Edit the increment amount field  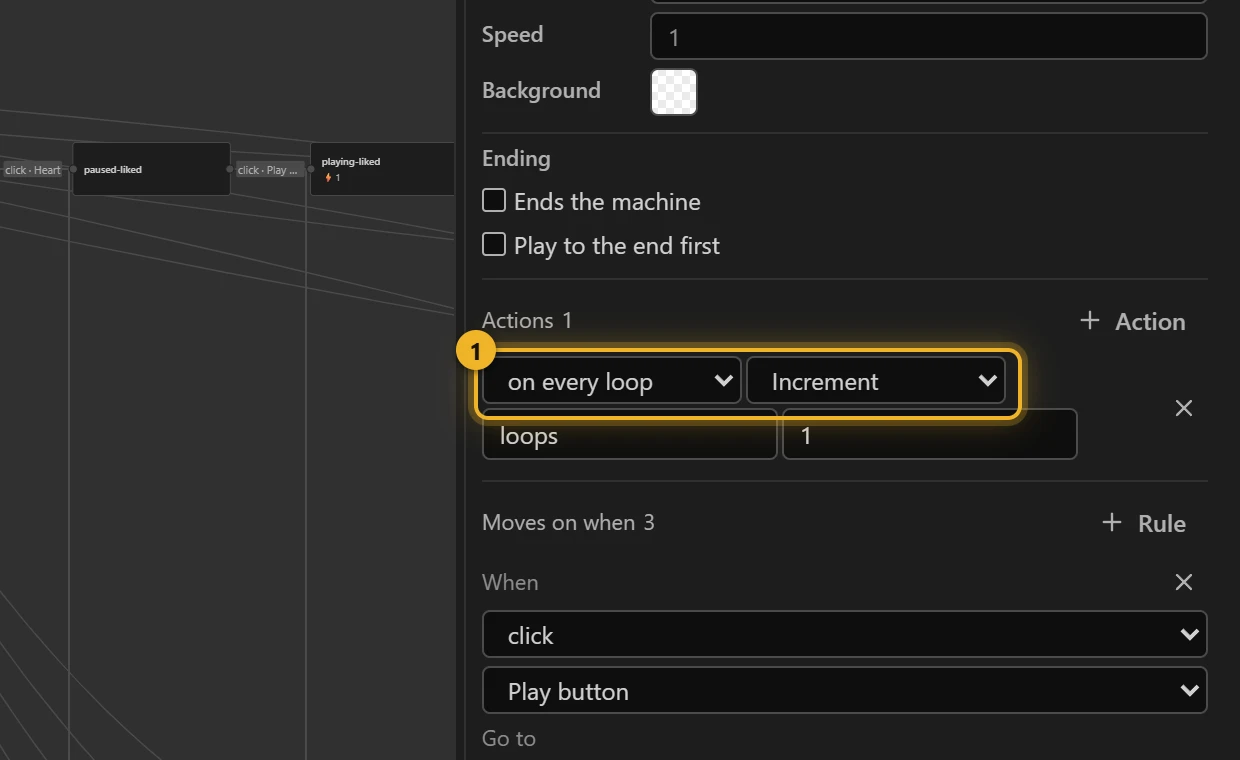point(930,435)
